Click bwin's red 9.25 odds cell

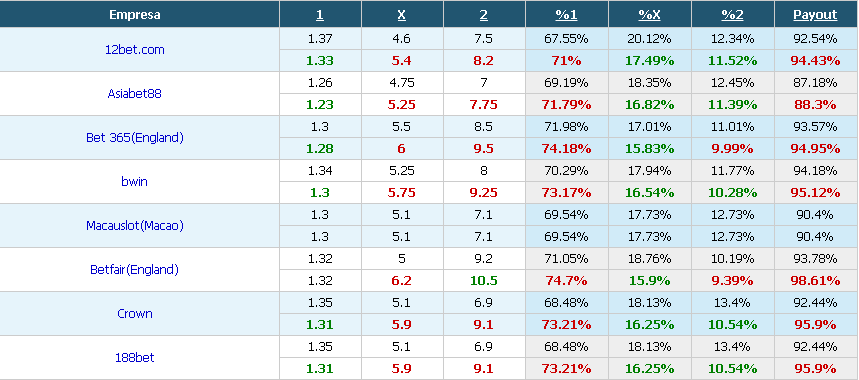[x=484, y=193]
